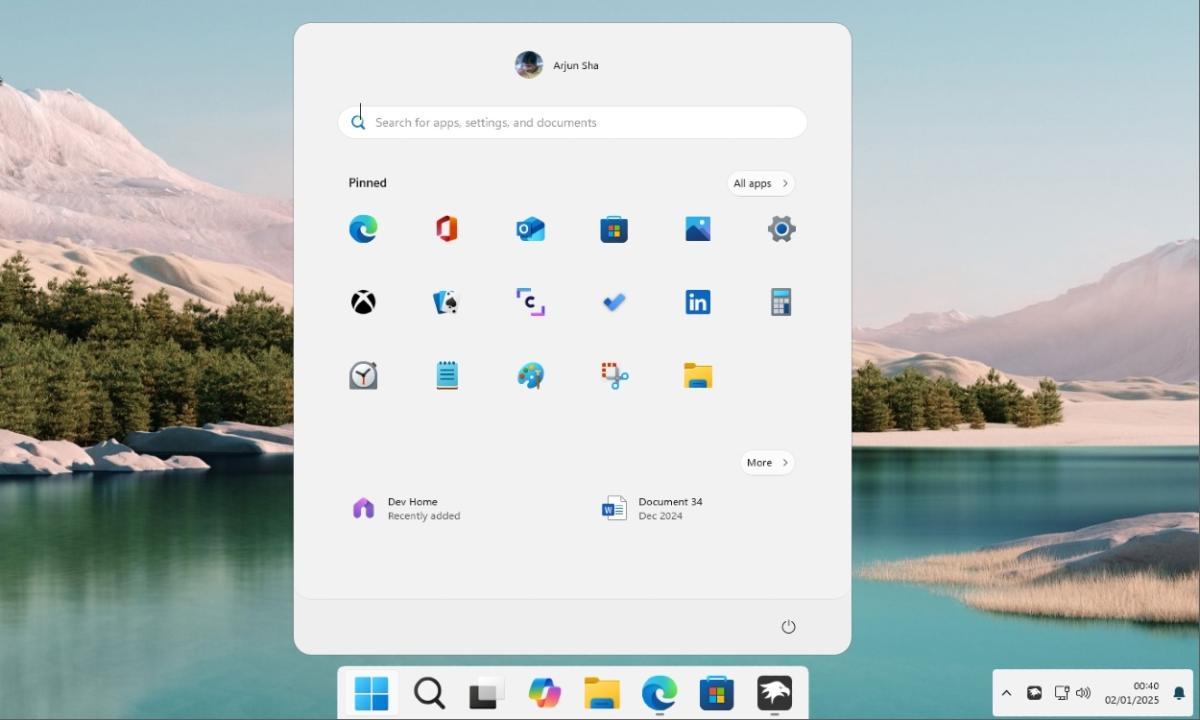Open Task View on the taskbar
Image resolution: width=1200 pixels, height=720 pixels.
pos(485,692)
